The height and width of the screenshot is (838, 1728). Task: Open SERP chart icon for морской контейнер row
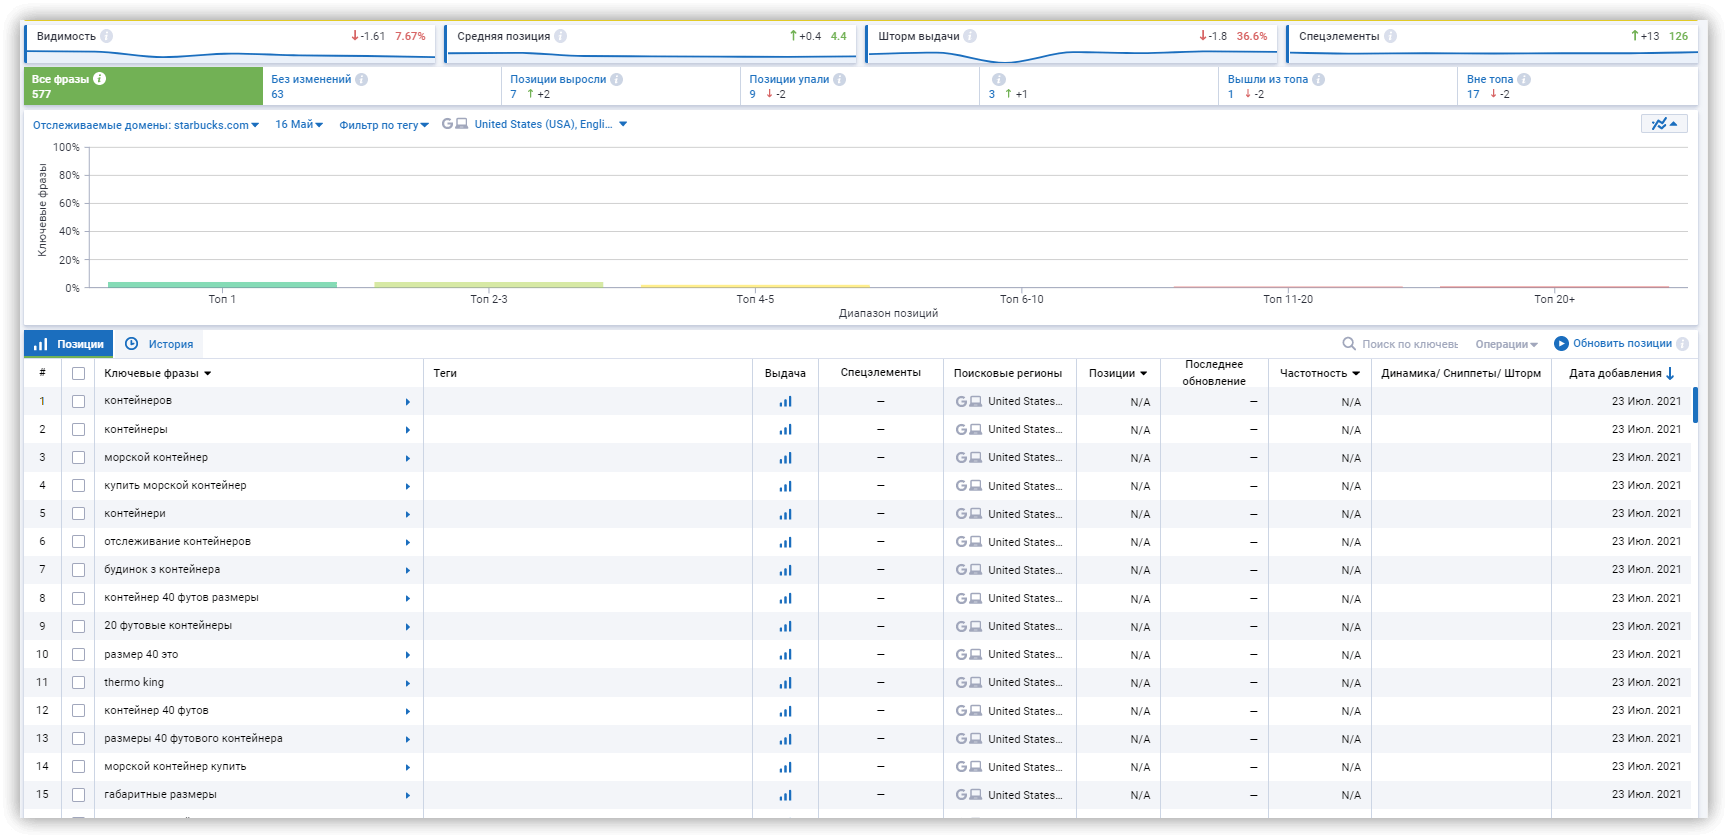pyautogui.click(x=785, y=458)
